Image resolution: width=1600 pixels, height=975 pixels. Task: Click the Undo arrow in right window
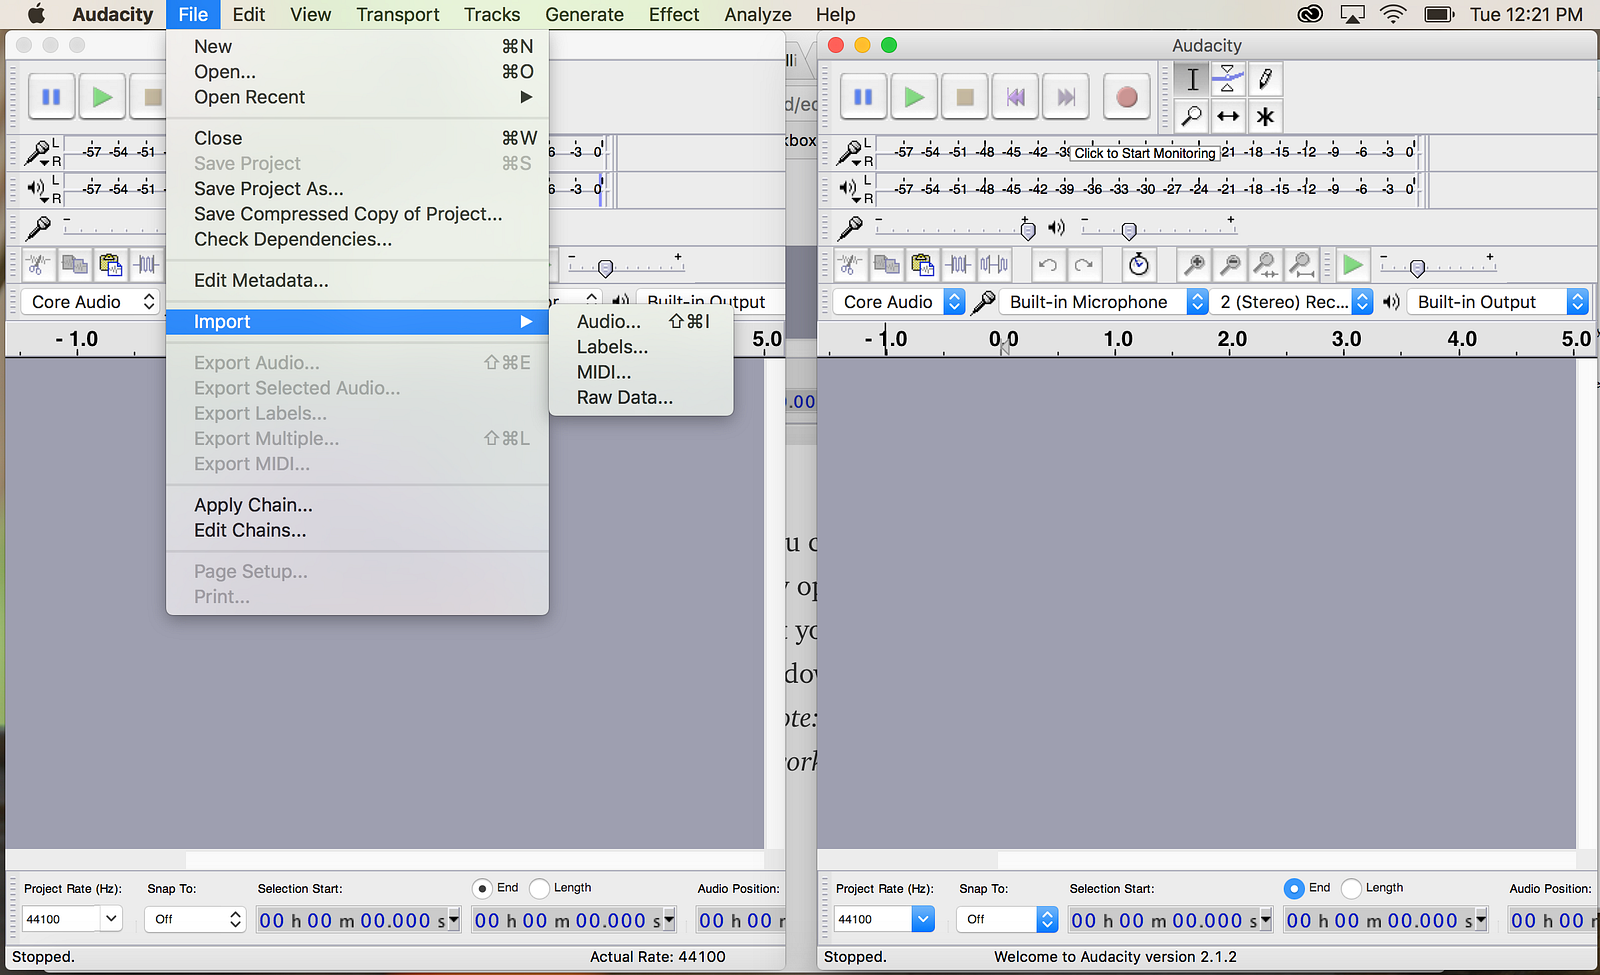tap(1048, 265)
